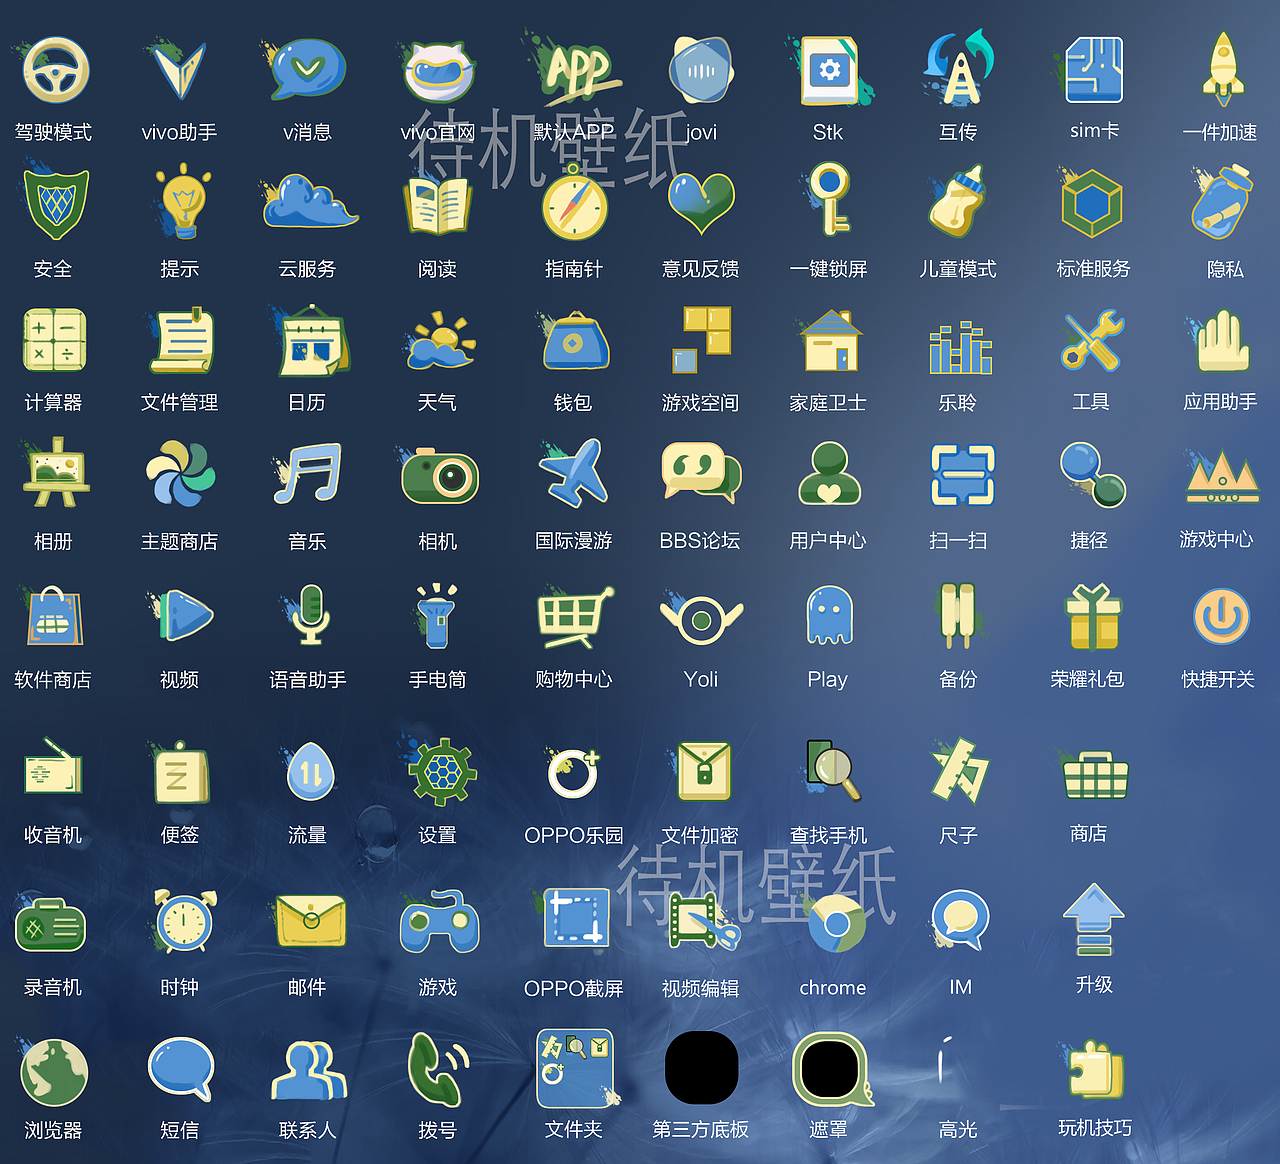Open the 玩机技巧 puzzle piece icon
This screenshot has height=1164, width=1280.
[1096, 1071]
